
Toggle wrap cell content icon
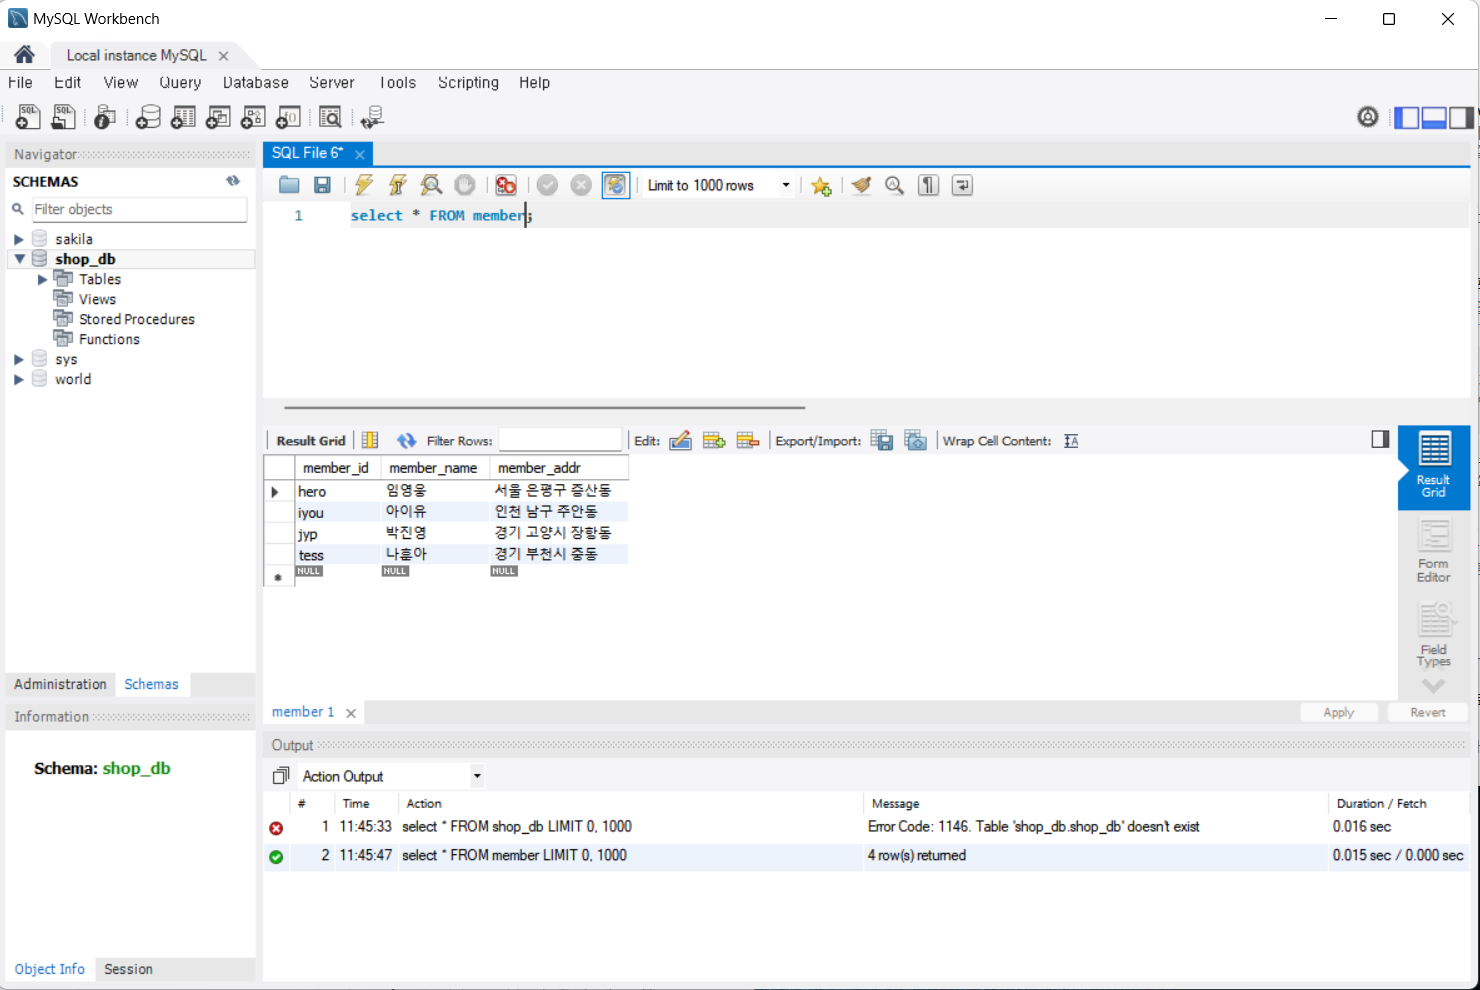click(1071, 441)
